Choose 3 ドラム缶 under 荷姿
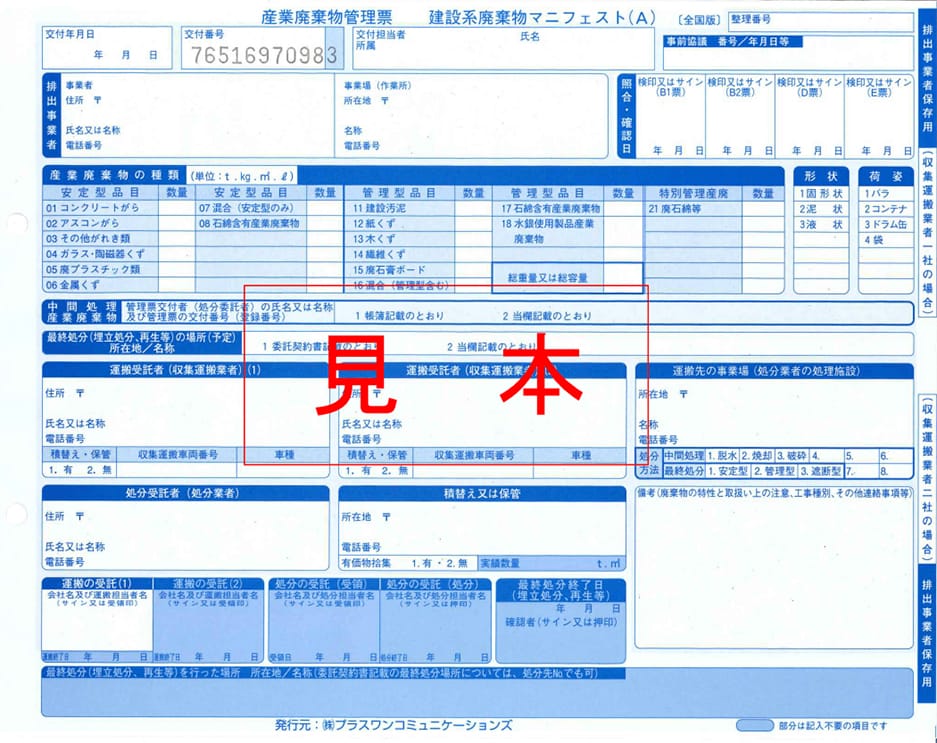937x743 pixels. [887, 224]
